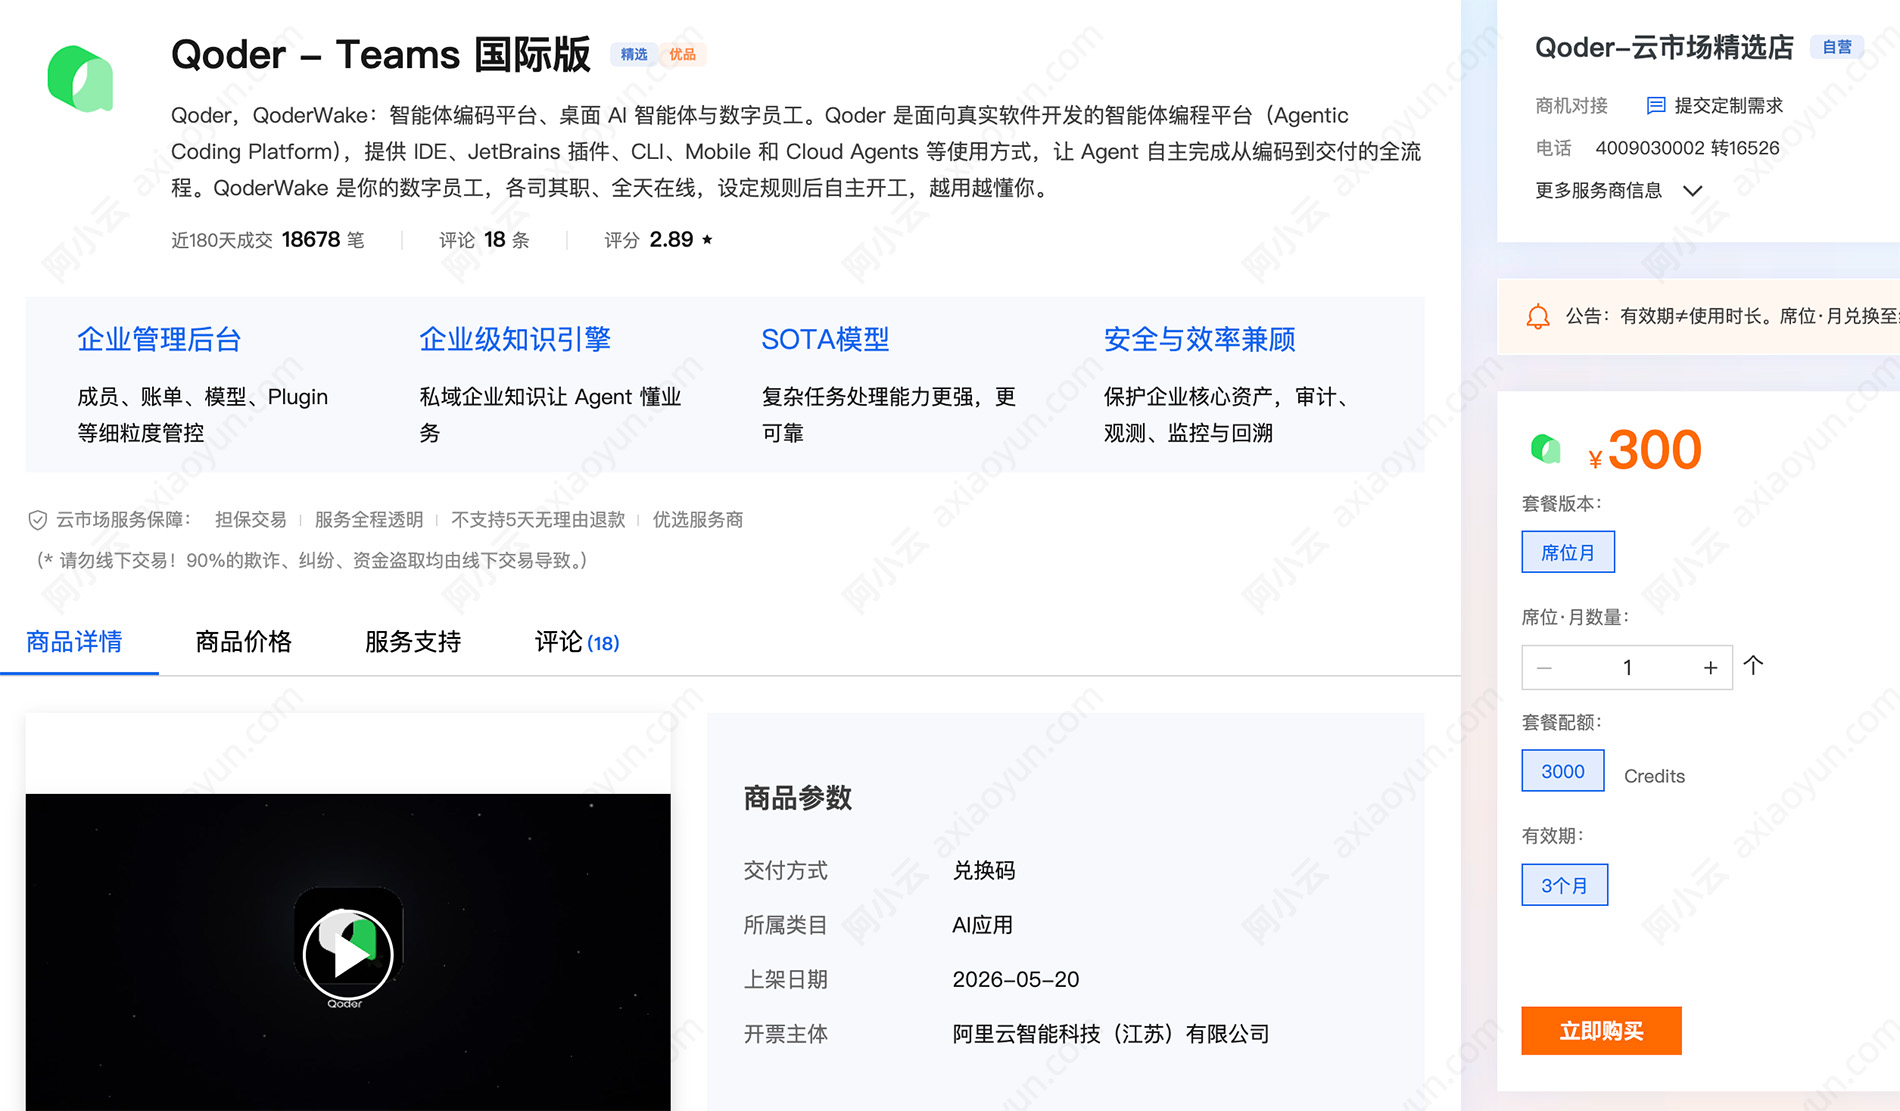Click the bell announcement icon
The image size is (1900, 1111).
(1538, 317)
